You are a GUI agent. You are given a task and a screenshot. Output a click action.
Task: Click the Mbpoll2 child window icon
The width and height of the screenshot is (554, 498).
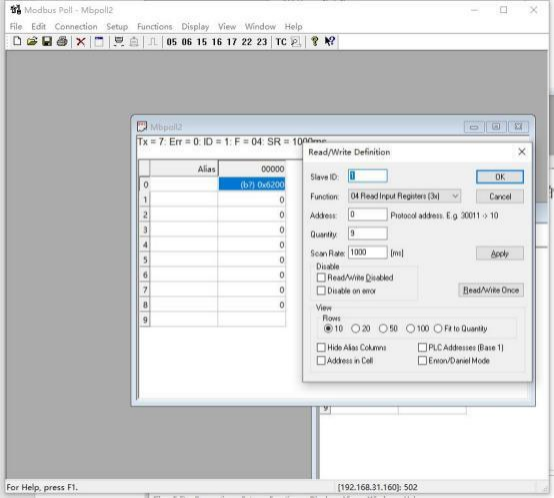pyautogui.click(x=142, y=126)
